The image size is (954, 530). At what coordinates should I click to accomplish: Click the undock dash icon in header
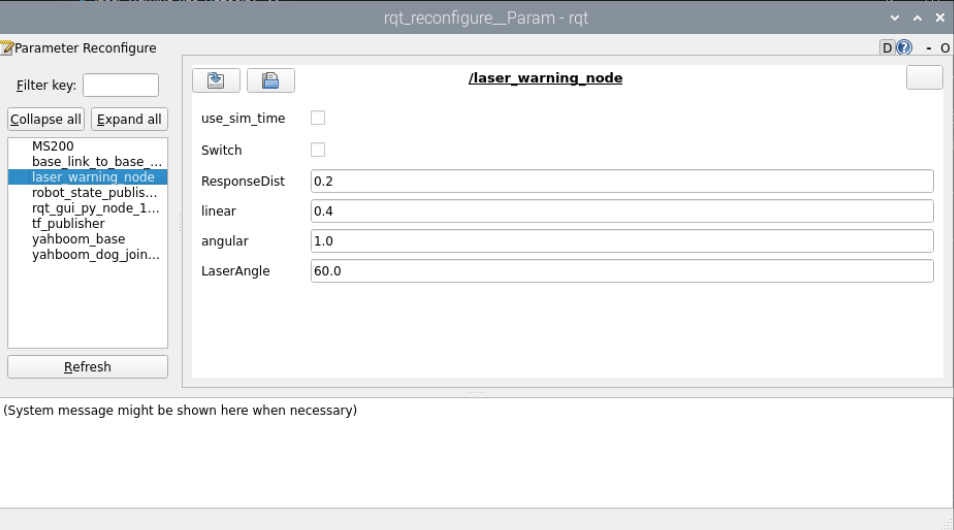coord(929,48)
